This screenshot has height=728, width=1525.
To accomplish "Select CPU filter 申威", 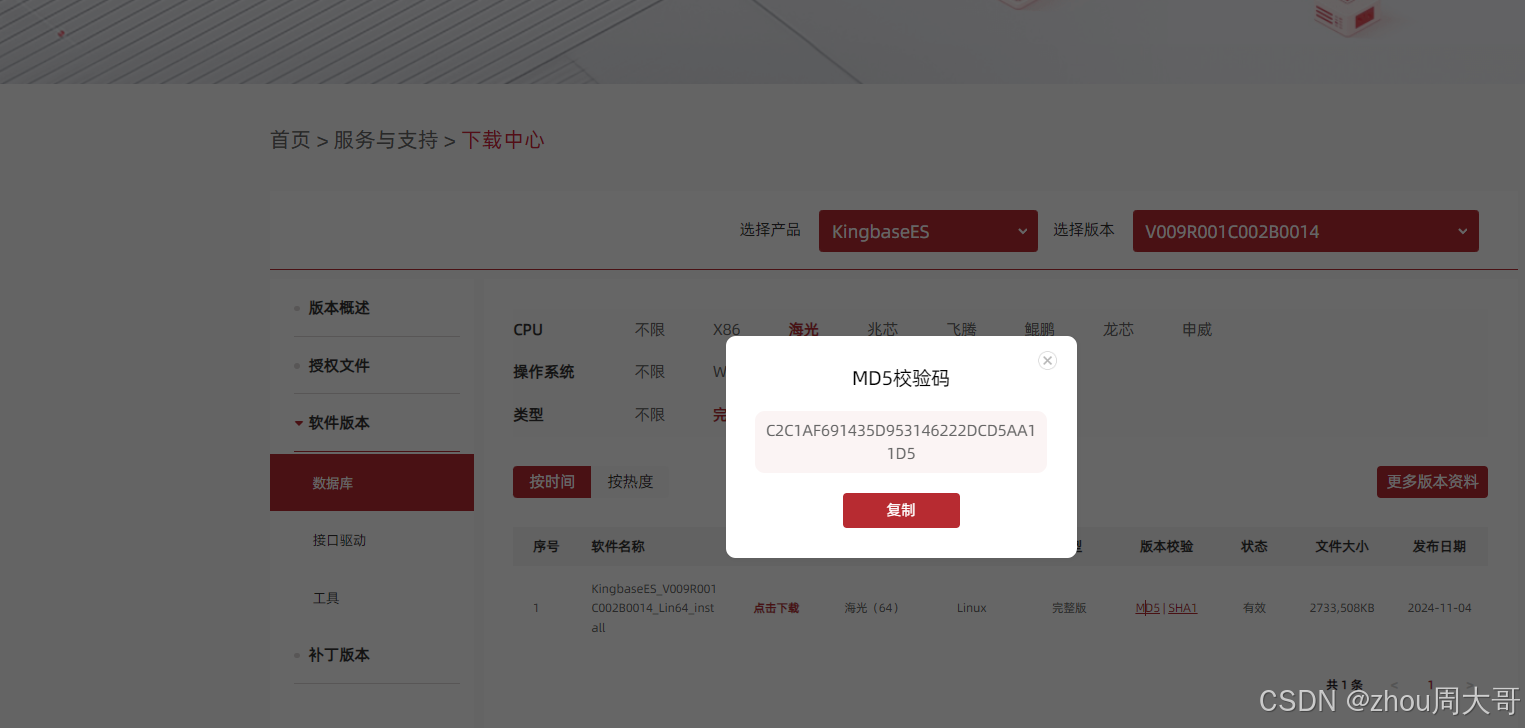I will tap(1197, 330).
